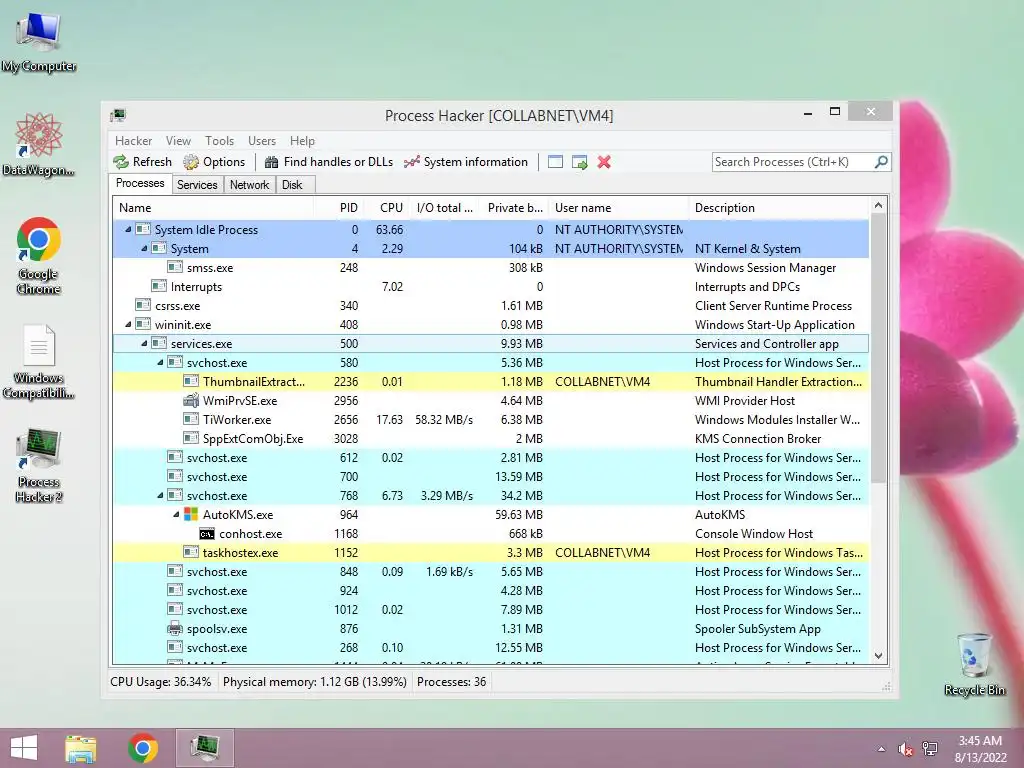The height and width of the screenshot is (768, 1024).
Task: Click the process list vertical scrollbar thumb
Action: tap(878, 348)
